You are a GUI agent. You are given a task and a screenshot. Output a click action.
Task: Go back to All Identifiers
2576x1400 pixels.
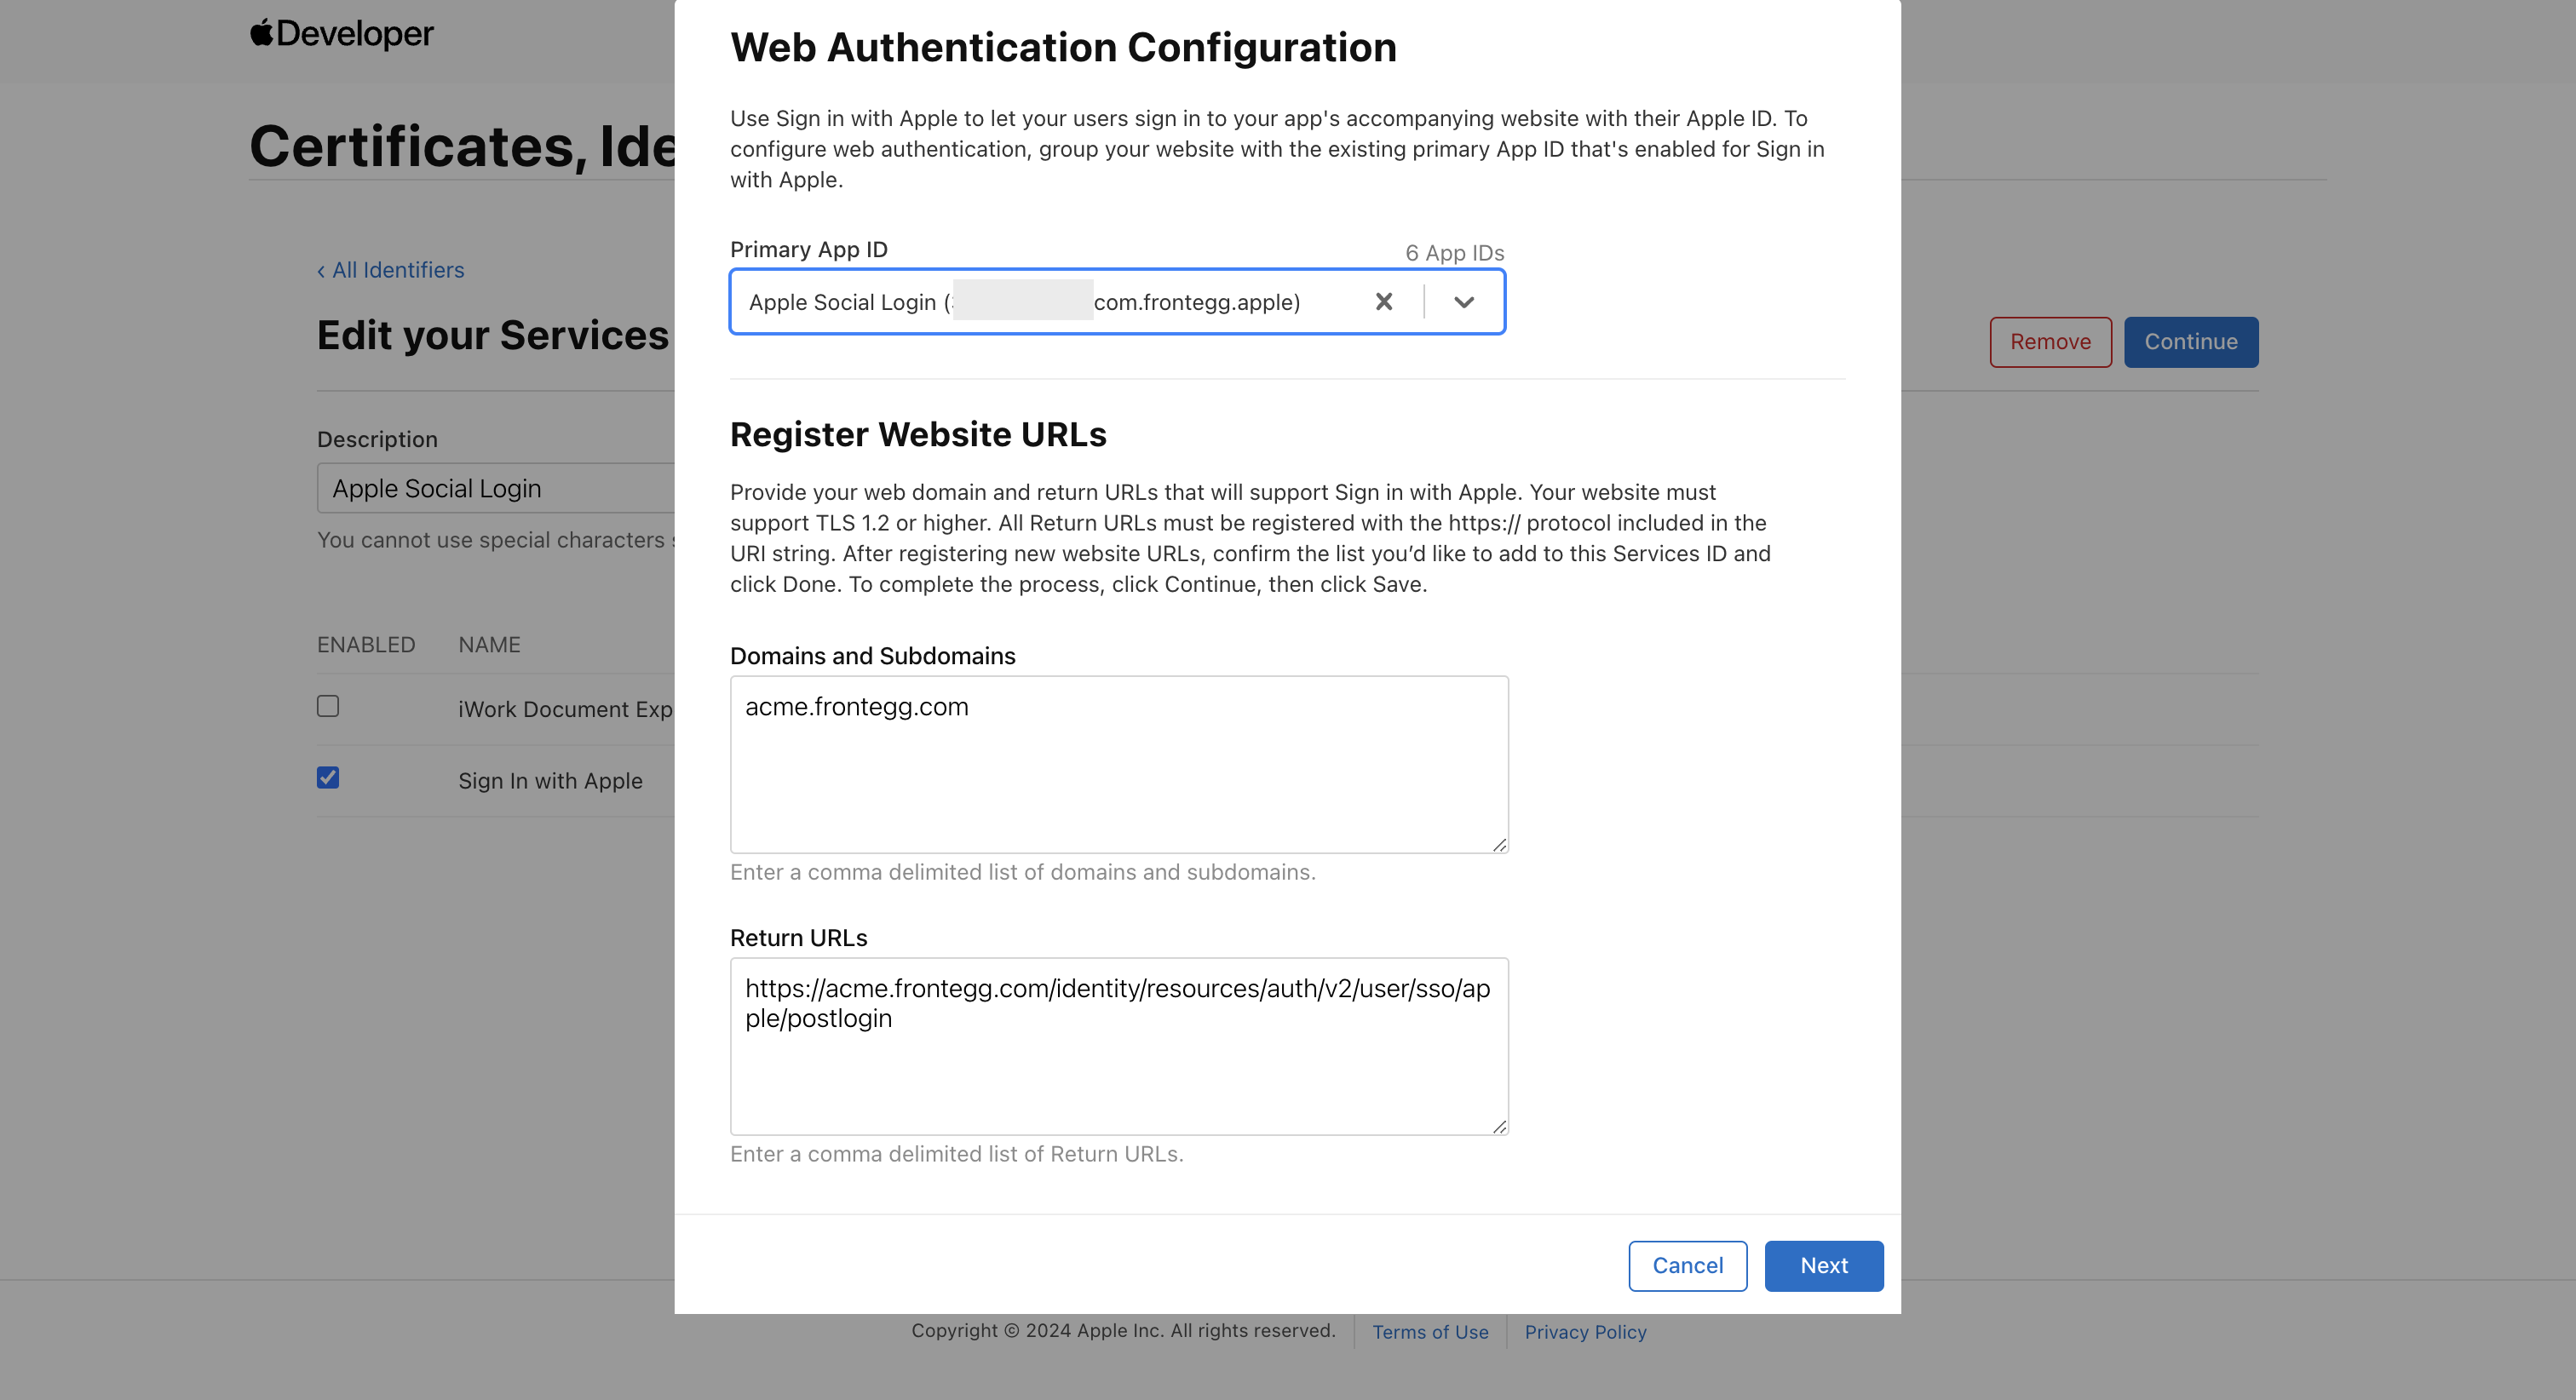pyautogui.click(x=391, y=270)
